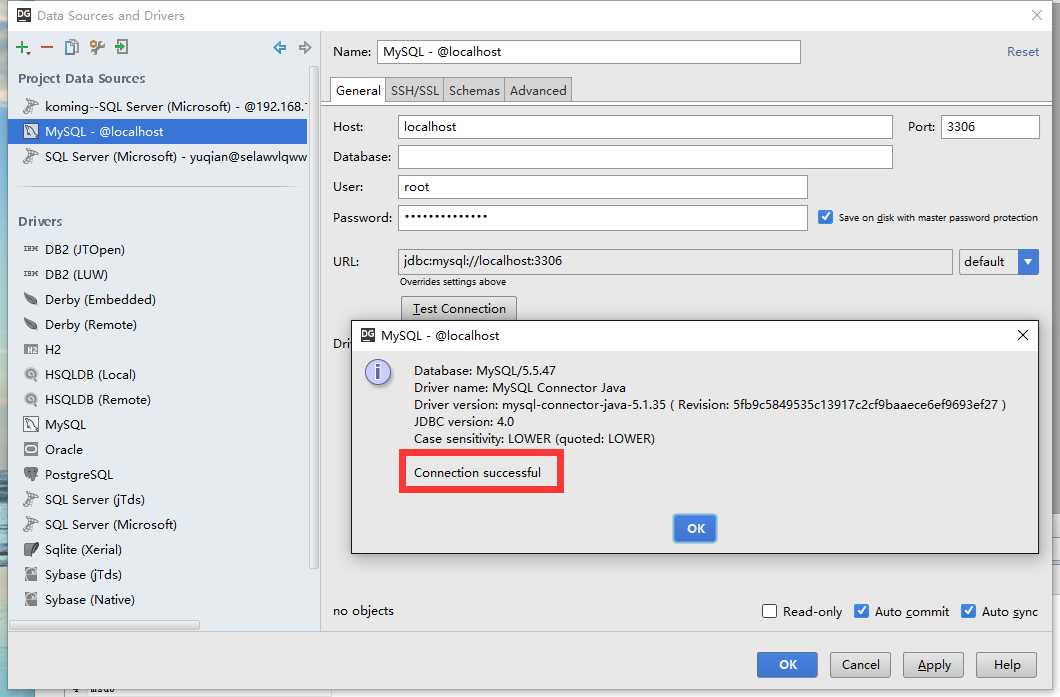Close the Data Sources and Drivers window
This screenshot has height=697, width=1060.
[1036, 15]
